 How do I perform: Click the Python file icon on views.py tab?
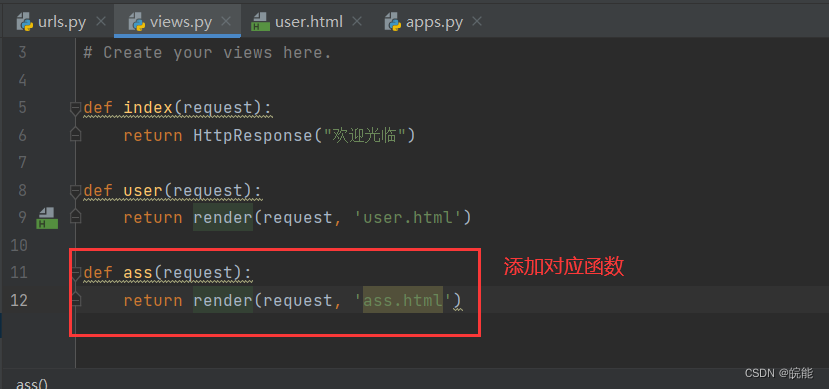136,22
